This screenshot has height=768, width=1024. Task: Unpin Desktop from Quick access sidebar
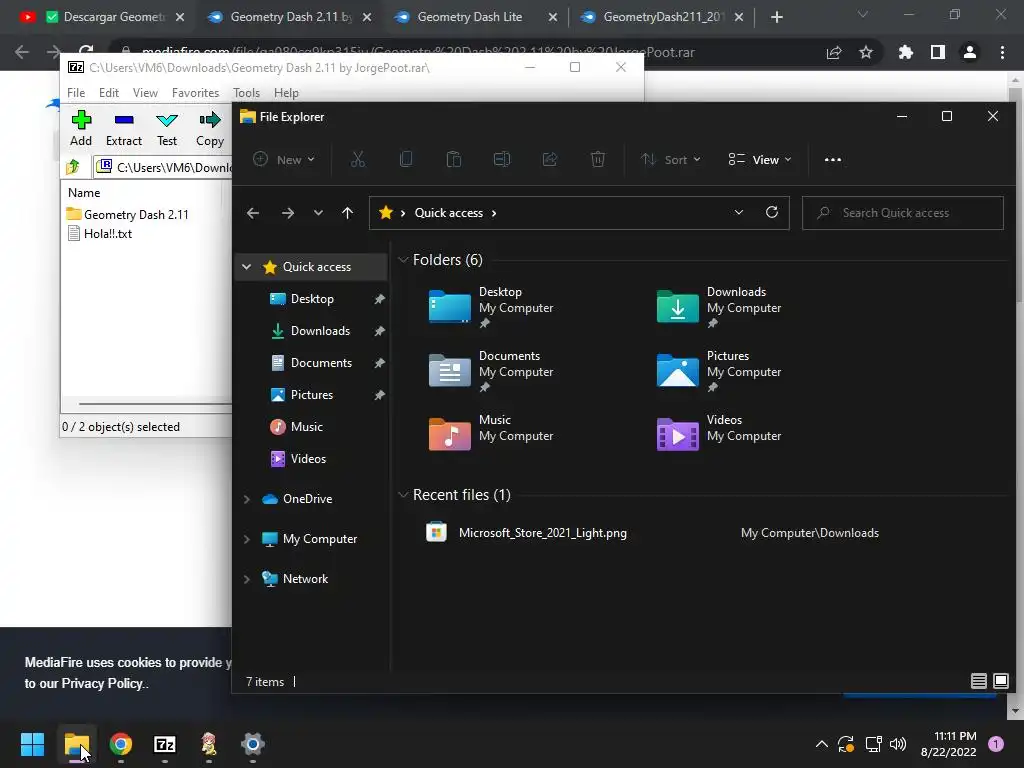point(379,299)
